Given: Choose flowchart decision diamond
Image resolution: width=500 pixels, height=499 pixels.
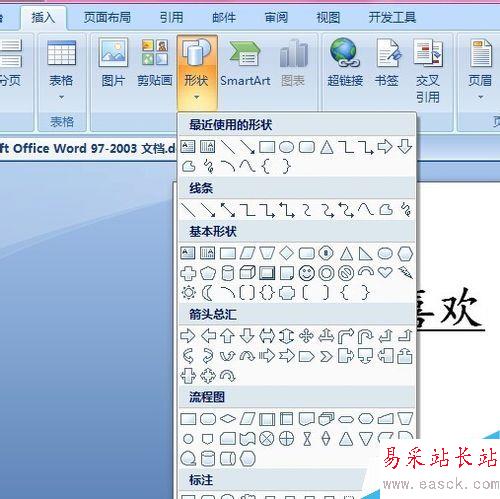Looking at the screenshot, I should click(228, 419).
